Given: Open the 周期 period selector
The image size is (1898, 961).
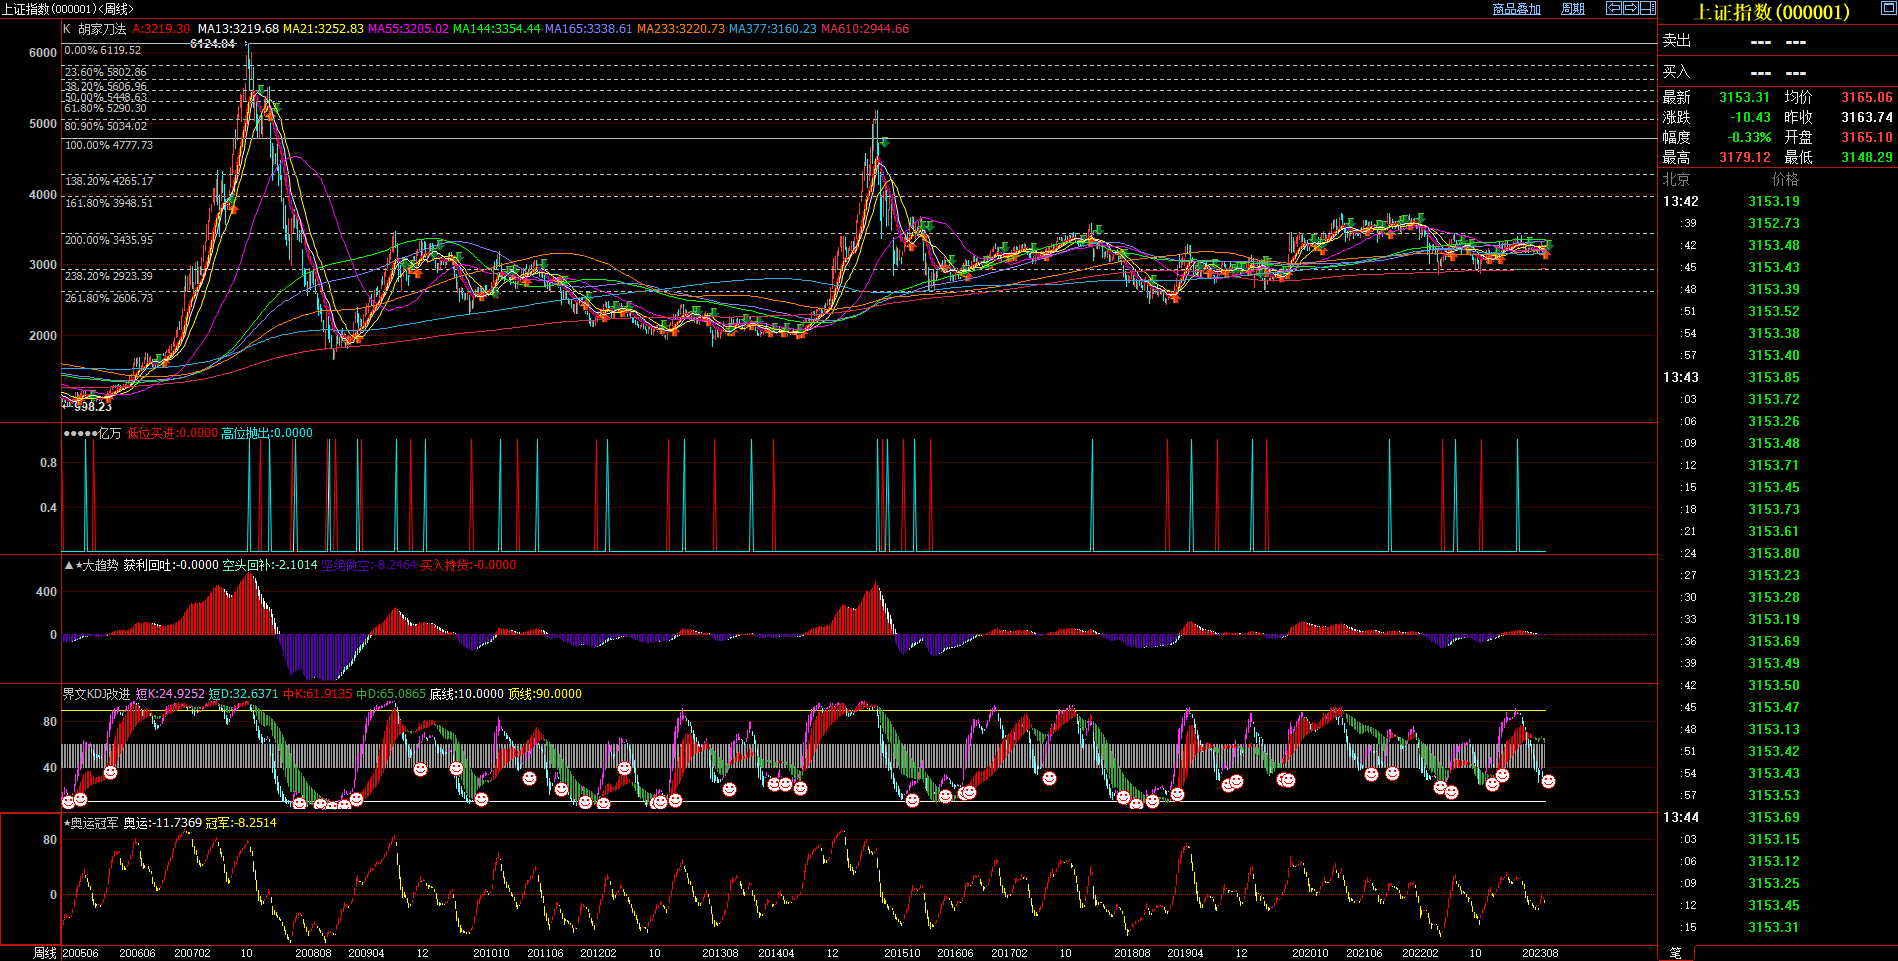Looking at the screenshot, I should click(1573, 9).
